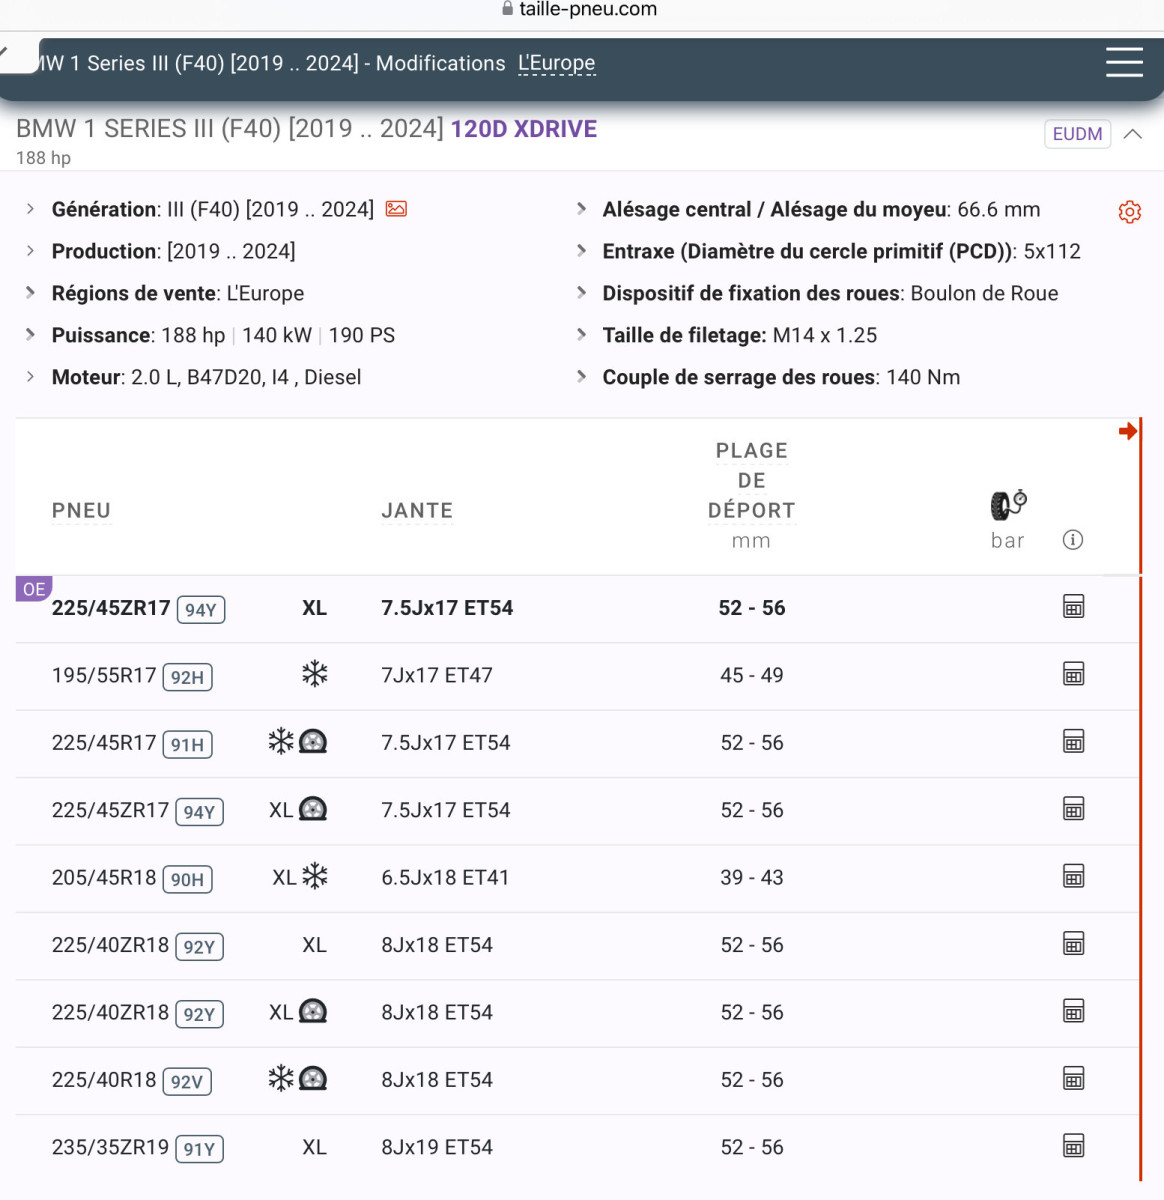1164x1200 pixels.
Task: Click the 92H load index badge
Action: point(187,677)
